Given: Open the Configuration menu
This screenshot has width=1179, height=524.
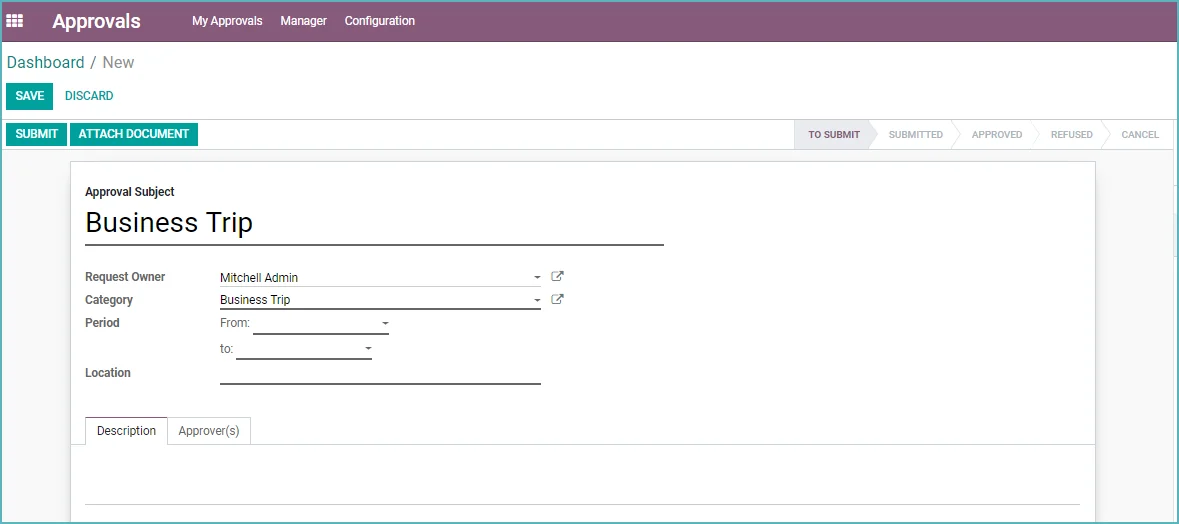Looking at the screenshot, I should coord(380,21).
